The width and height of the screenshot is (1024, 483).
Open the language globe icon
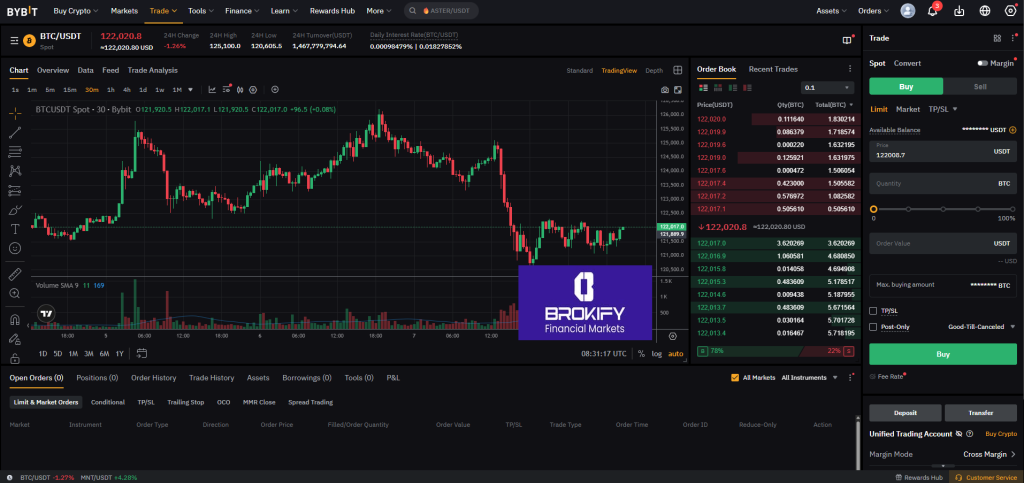coord(985,11)
